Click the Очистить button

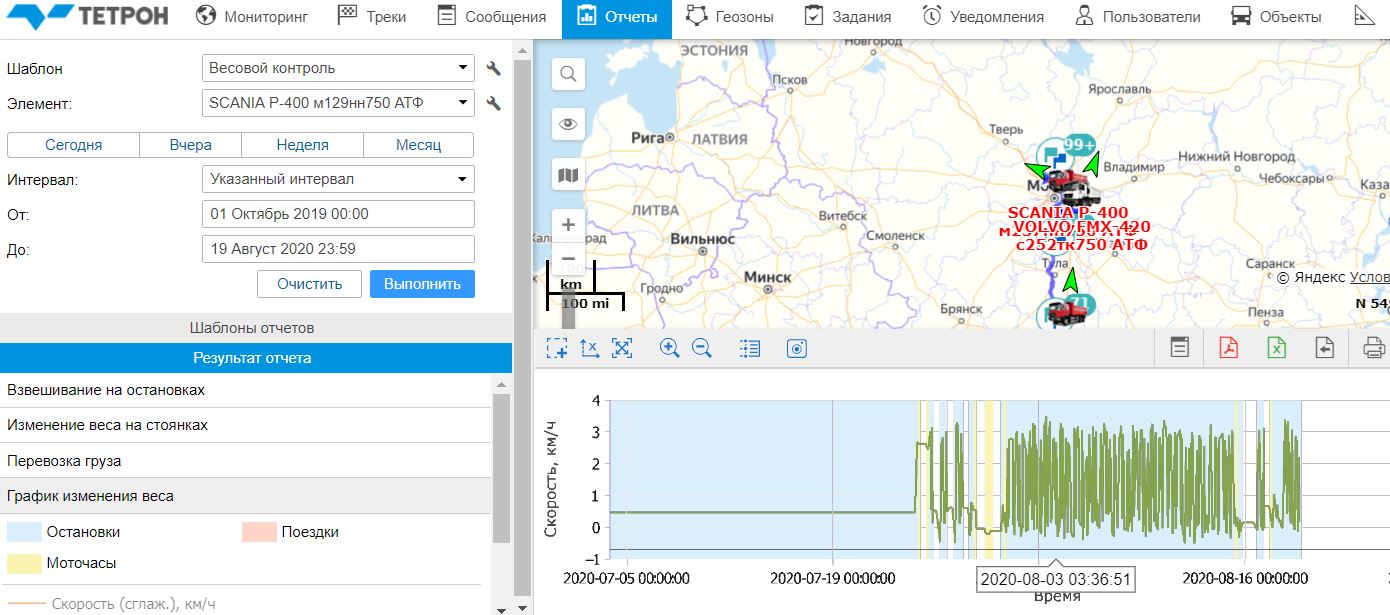[309, 284]
